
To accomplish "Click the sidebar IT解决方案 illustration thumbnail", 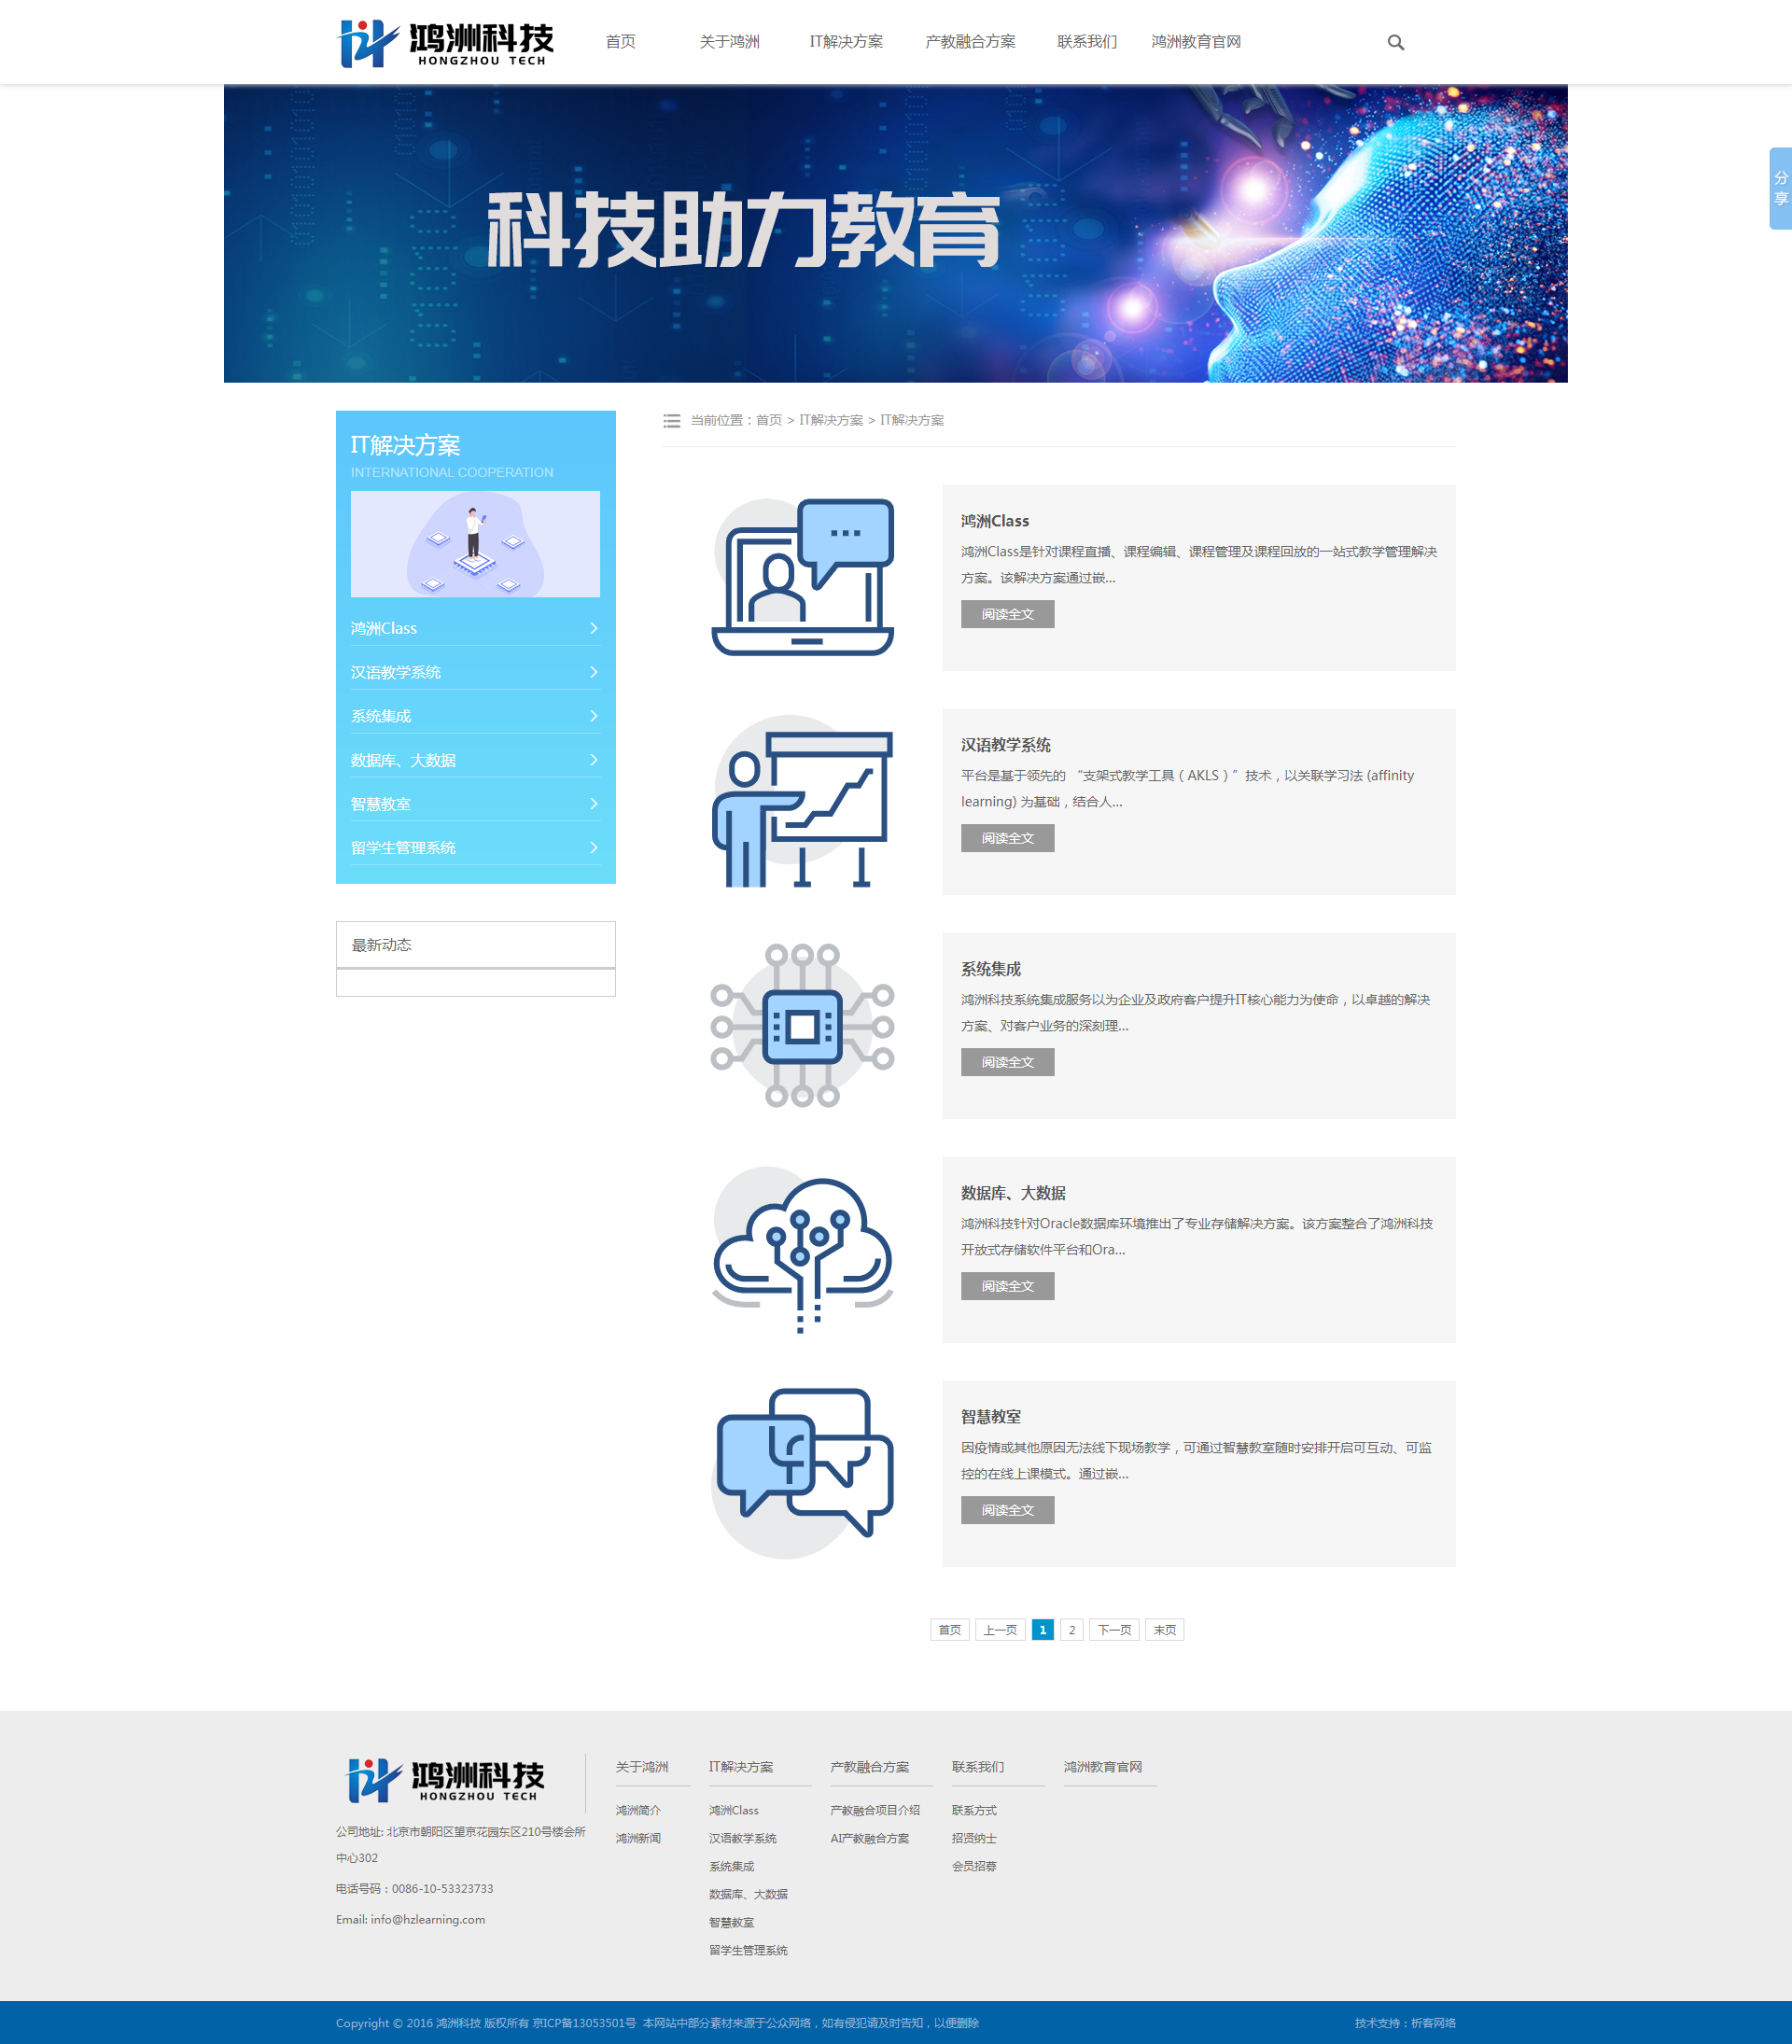I will (x=475, y=544).
